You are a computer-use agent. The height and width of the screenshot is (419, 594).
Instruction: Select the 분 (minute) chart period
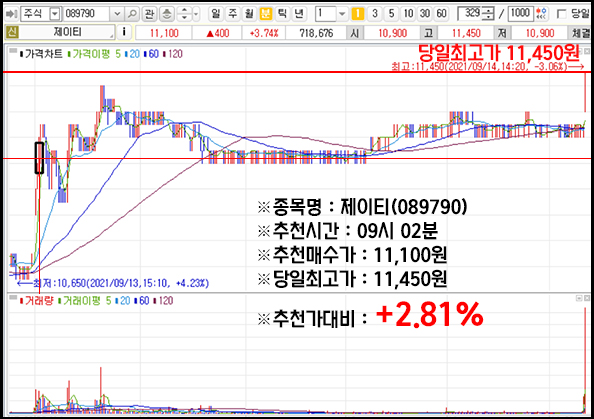click(x=266, y=14)
